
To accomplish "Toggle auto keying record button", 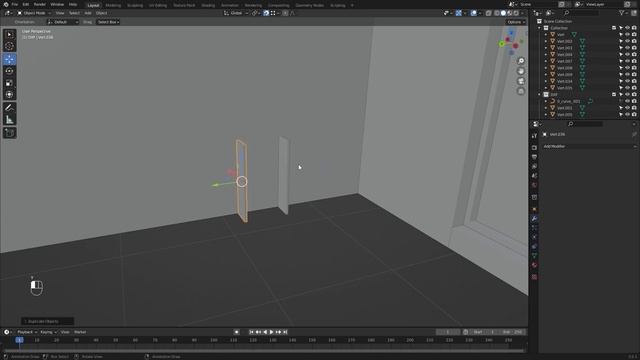I will point(236,332).
